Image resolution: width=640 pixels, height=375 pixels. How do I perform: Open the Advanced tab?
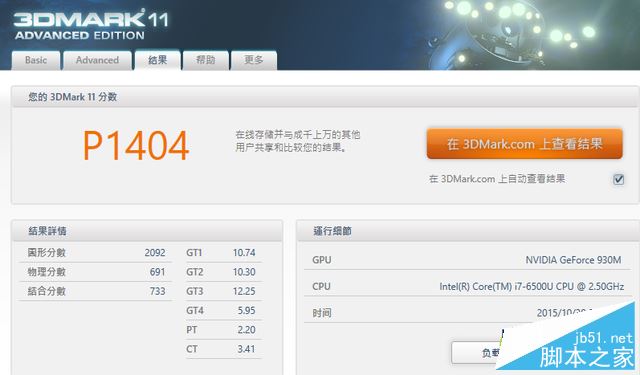(97, 60)
